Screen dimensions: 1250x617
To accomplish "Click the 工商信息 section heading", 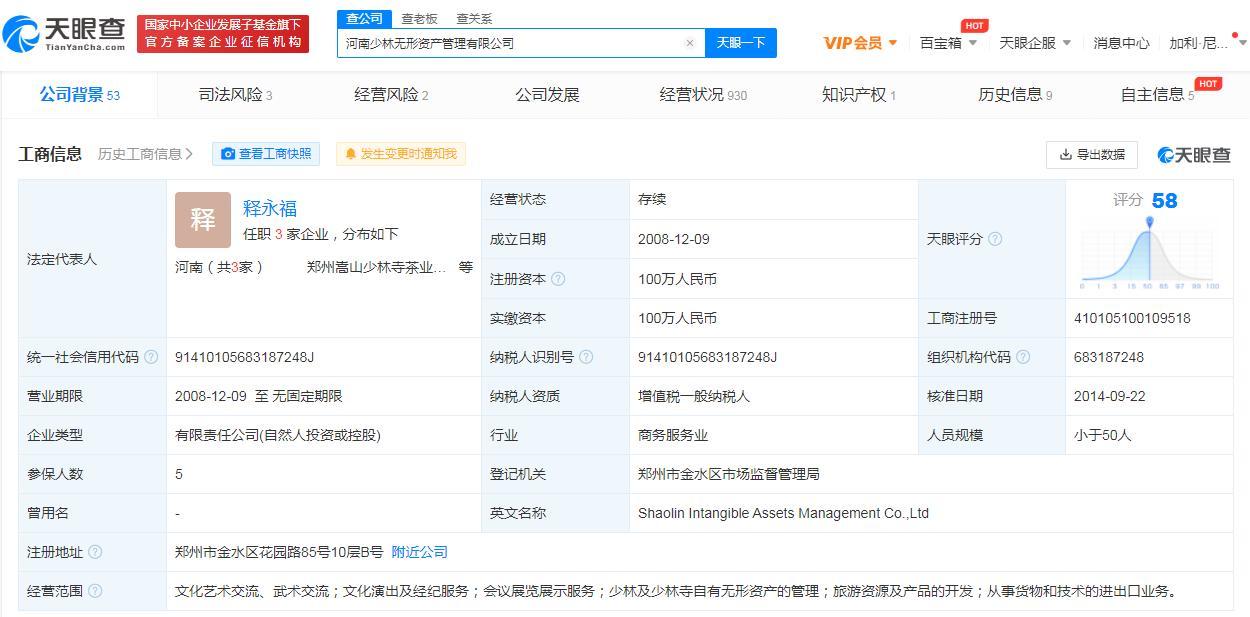I will (50, 154).
